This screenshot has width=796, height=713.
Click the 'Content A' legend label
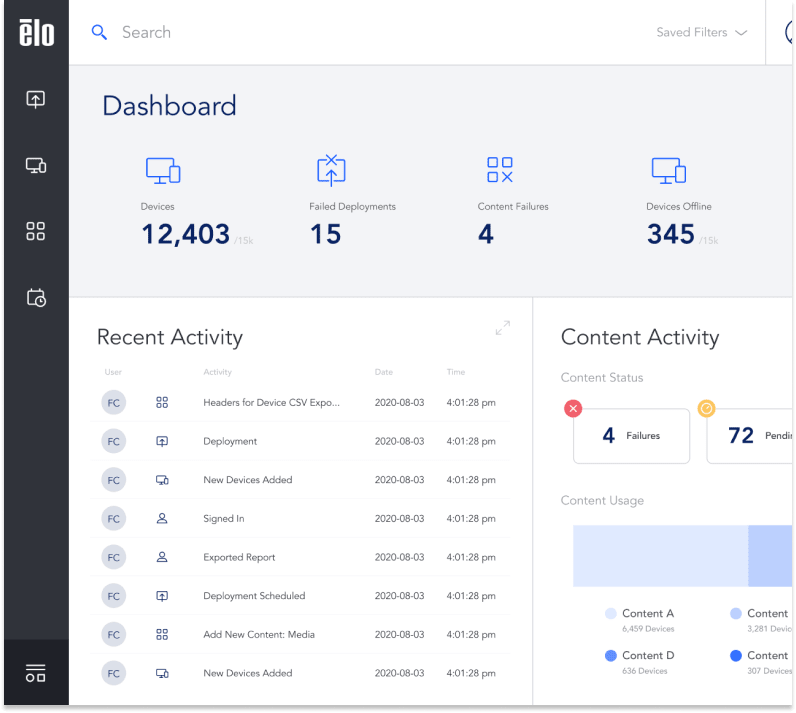pyautogui.click(x=648, y=614)
